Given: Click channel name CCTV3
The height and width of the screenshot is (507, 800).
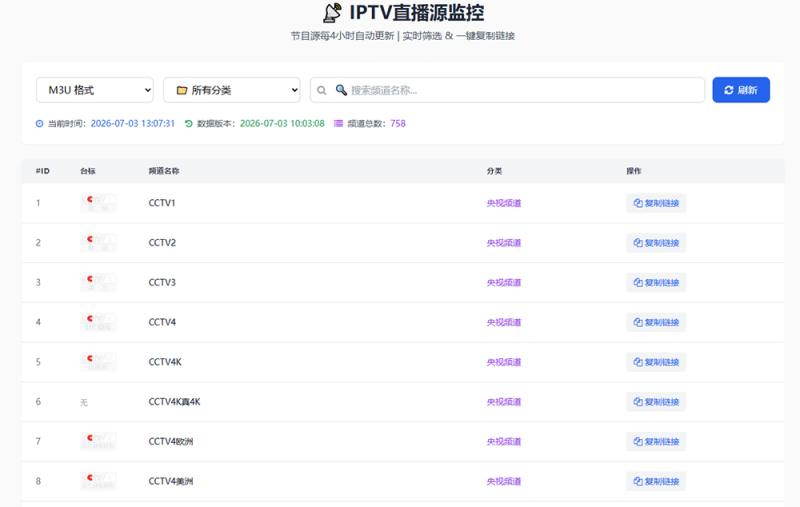Looking at the screenshot, I should click(x=162, y=283).
